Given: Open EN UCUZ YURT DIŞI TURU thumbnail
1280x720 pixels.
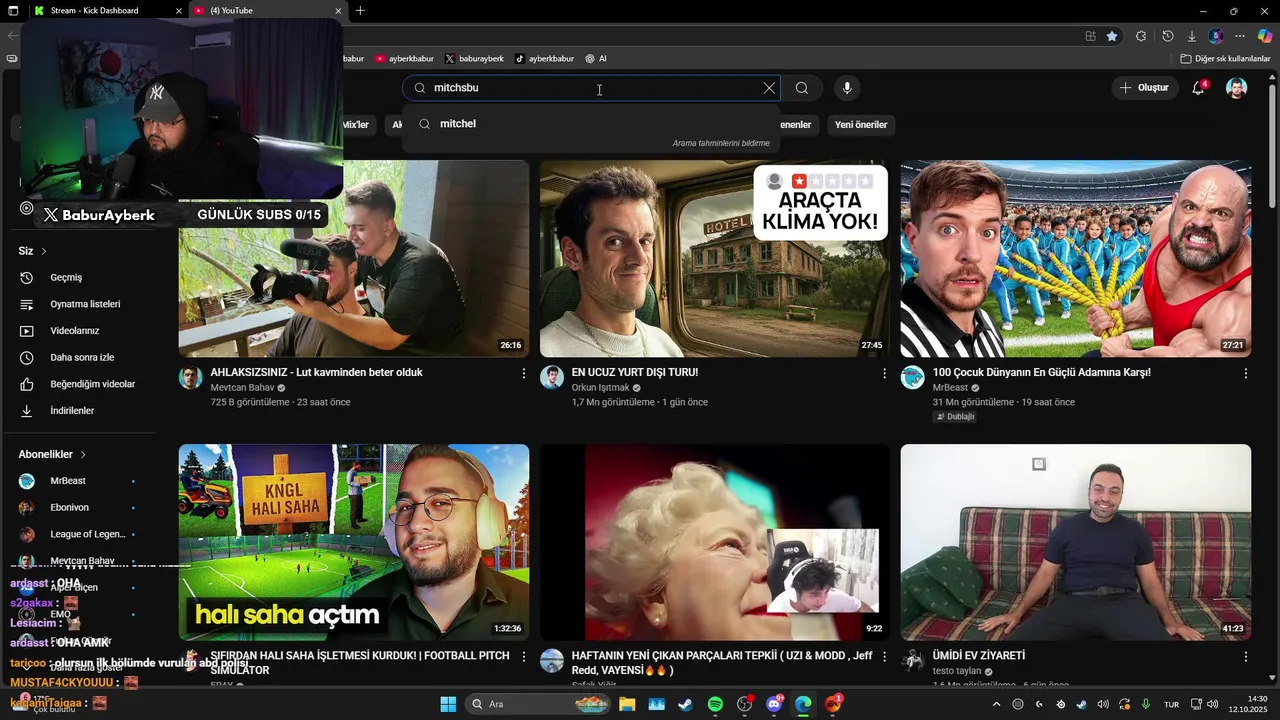Looking at the screenshot, I should [714, 258].
